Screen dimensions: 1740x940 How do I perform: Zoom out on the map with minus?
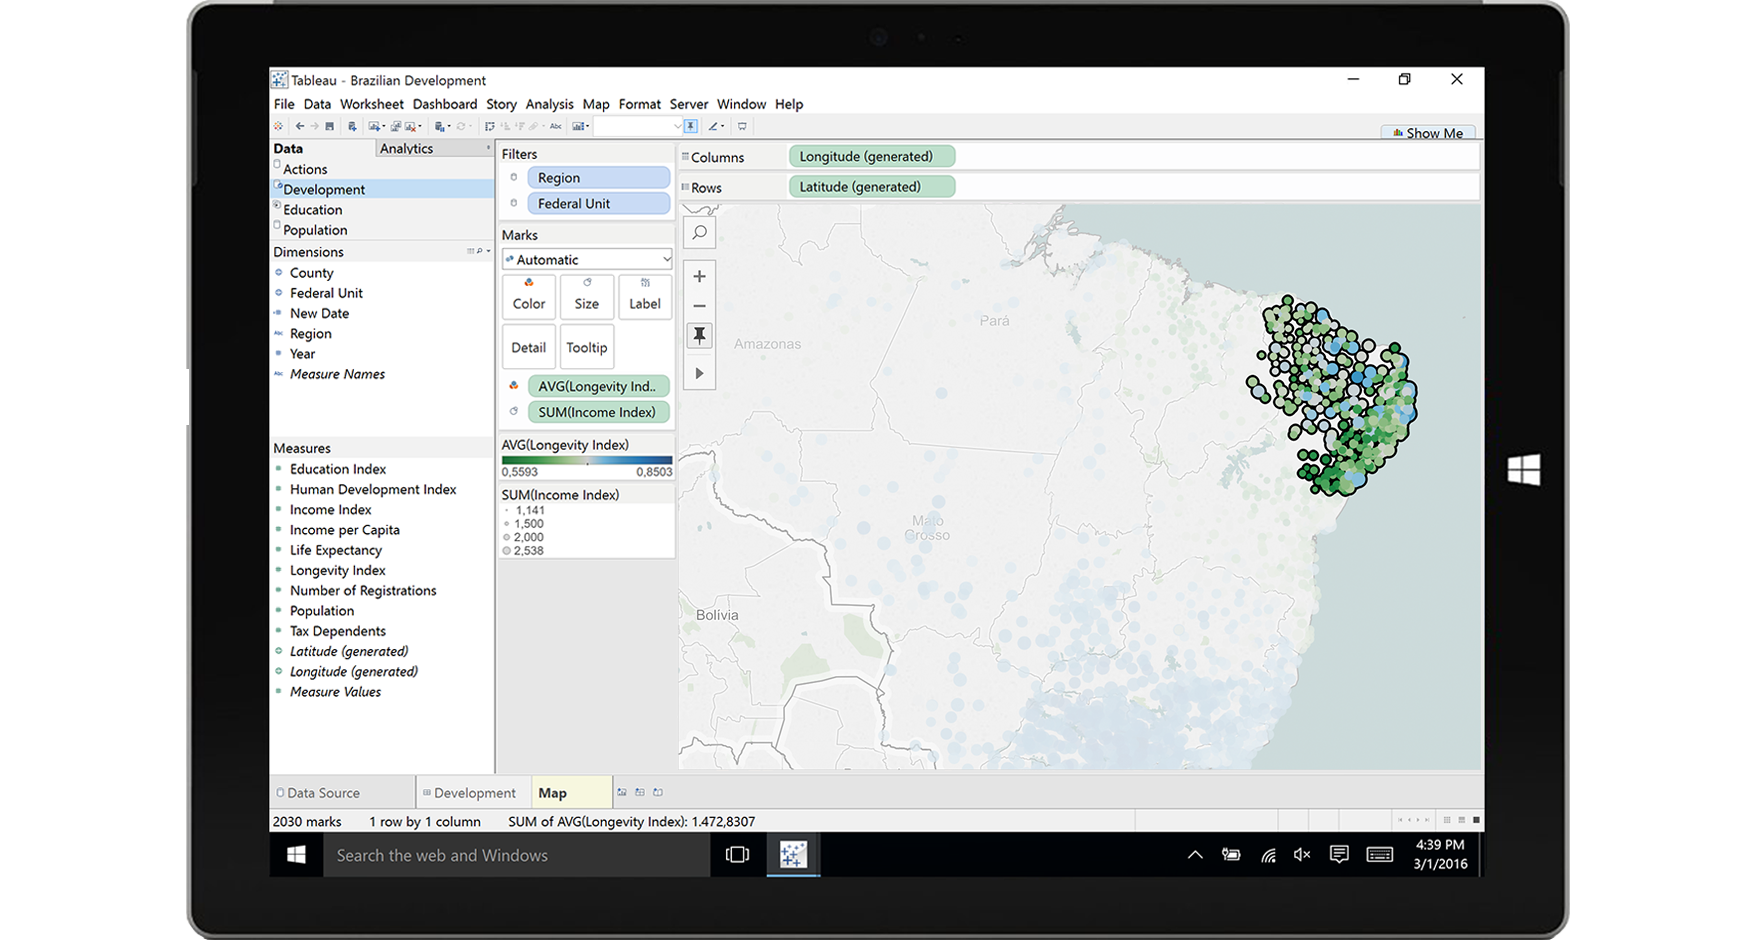[x=699, y=305]
